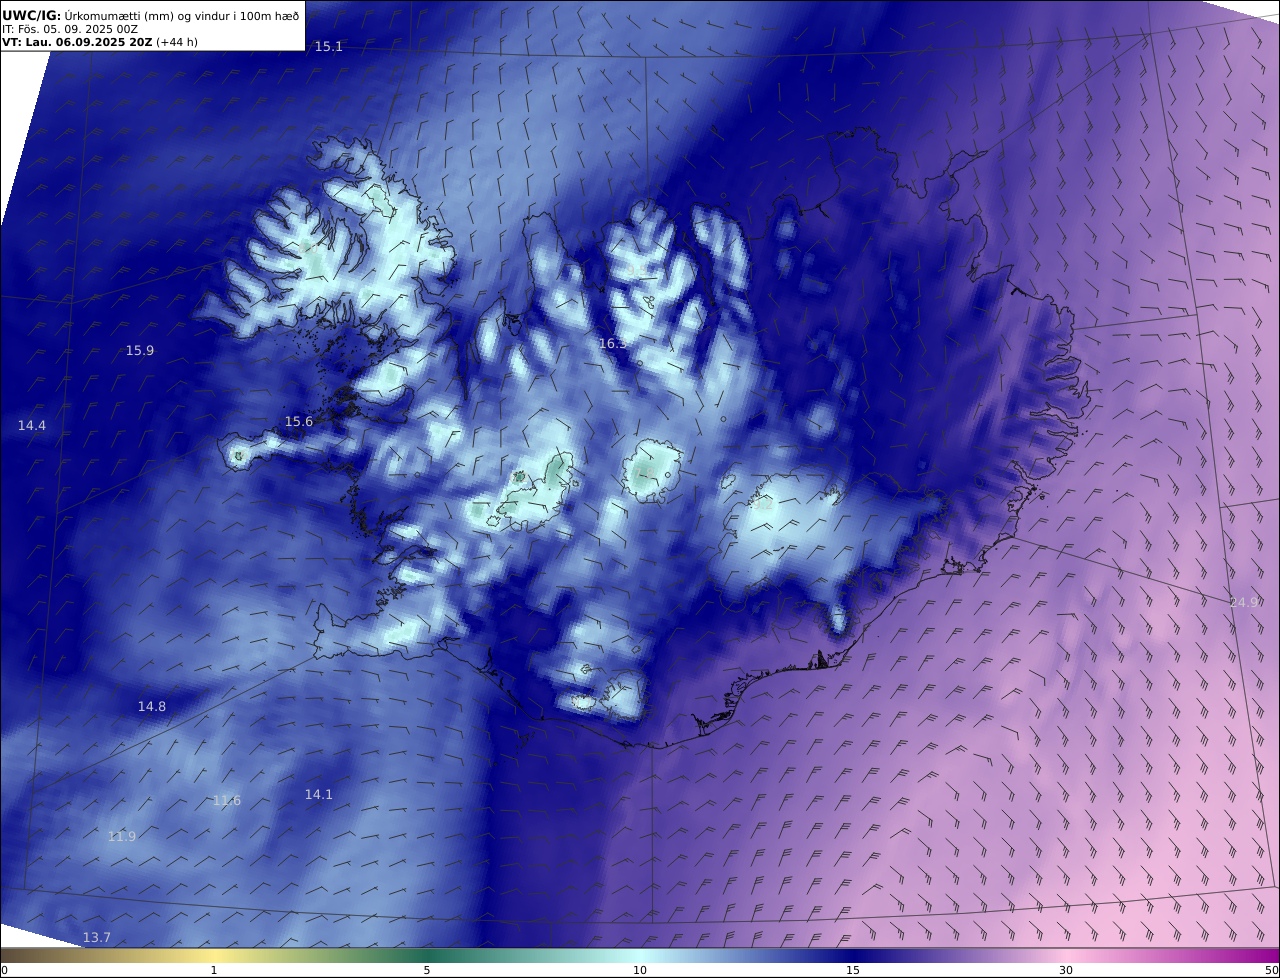Click the colorbar tick label '30'

[1066, 970]
